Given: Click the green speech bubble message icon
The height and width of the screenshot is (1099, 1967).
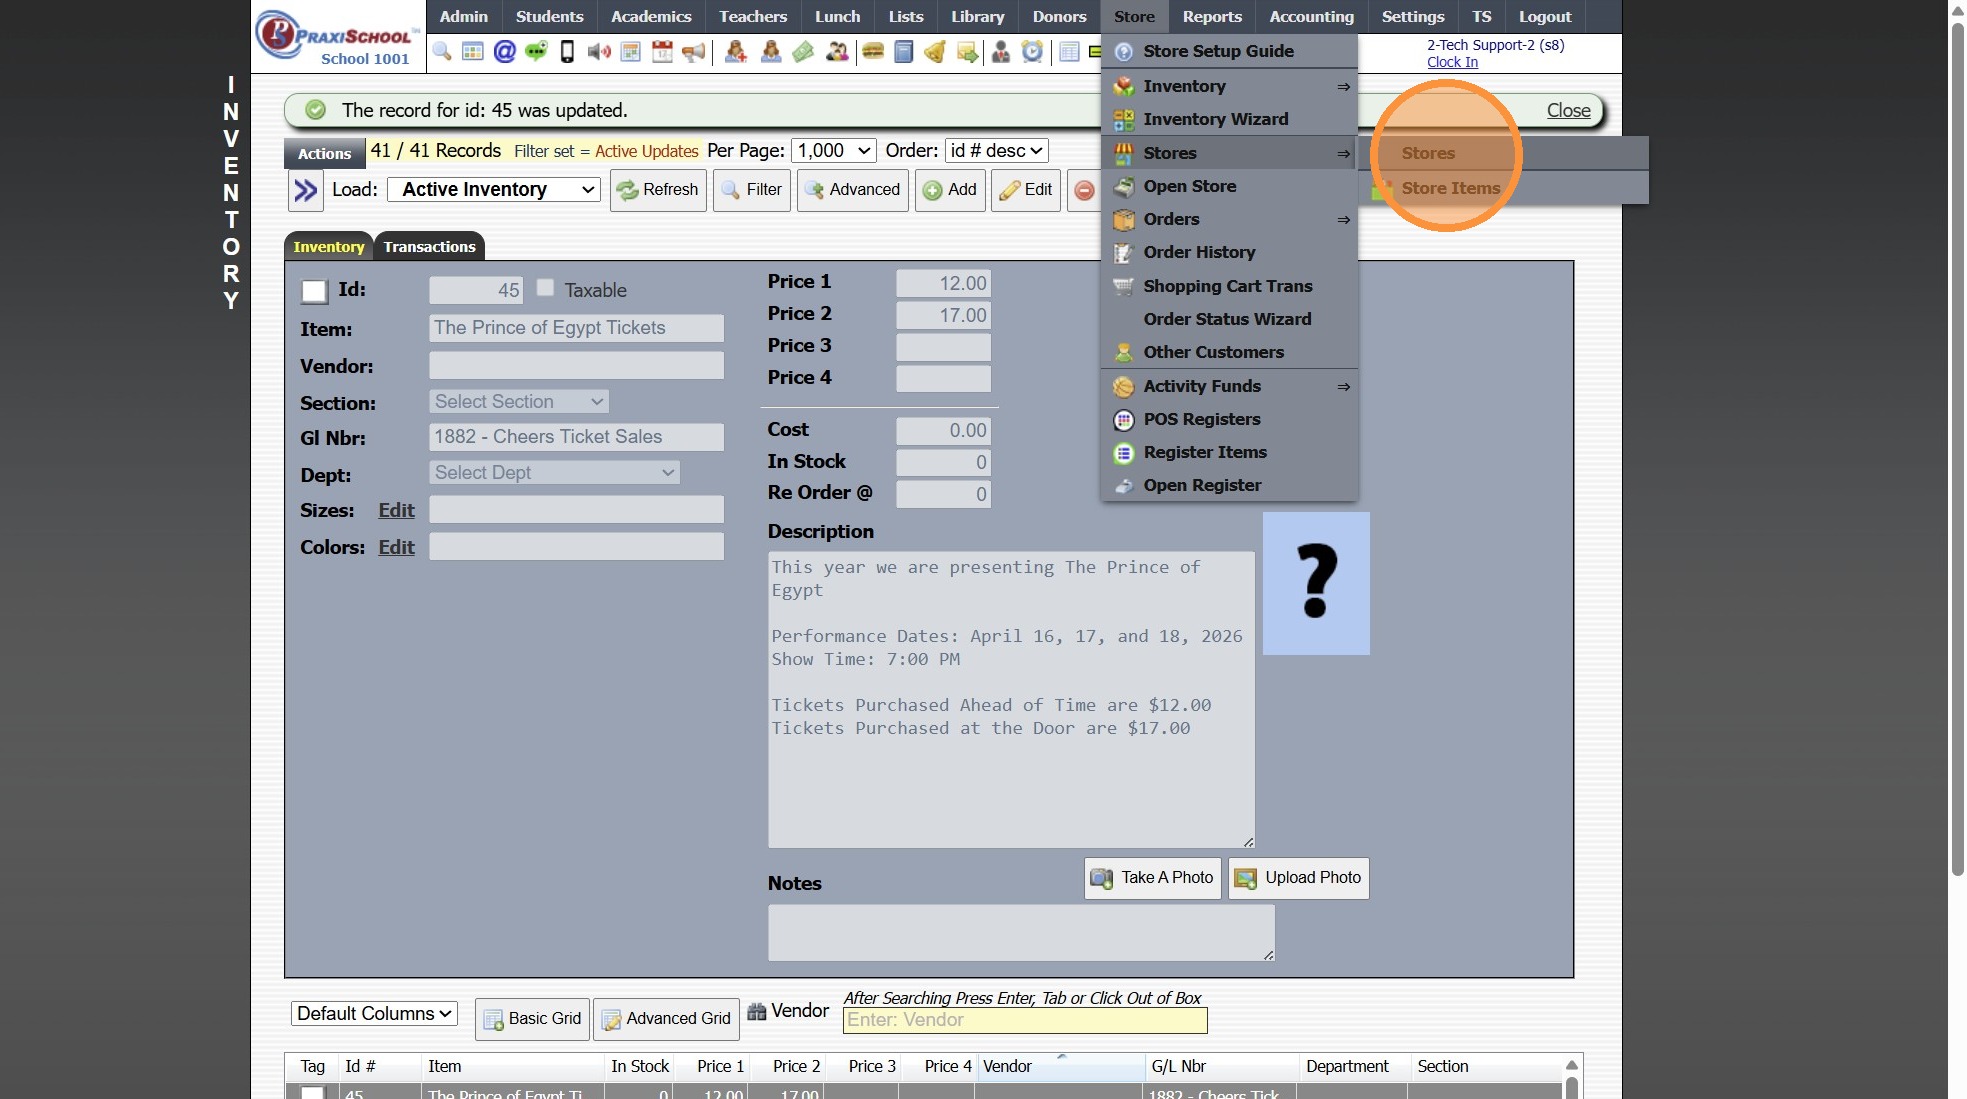Looking at the screenshot, I should point(536,52).
